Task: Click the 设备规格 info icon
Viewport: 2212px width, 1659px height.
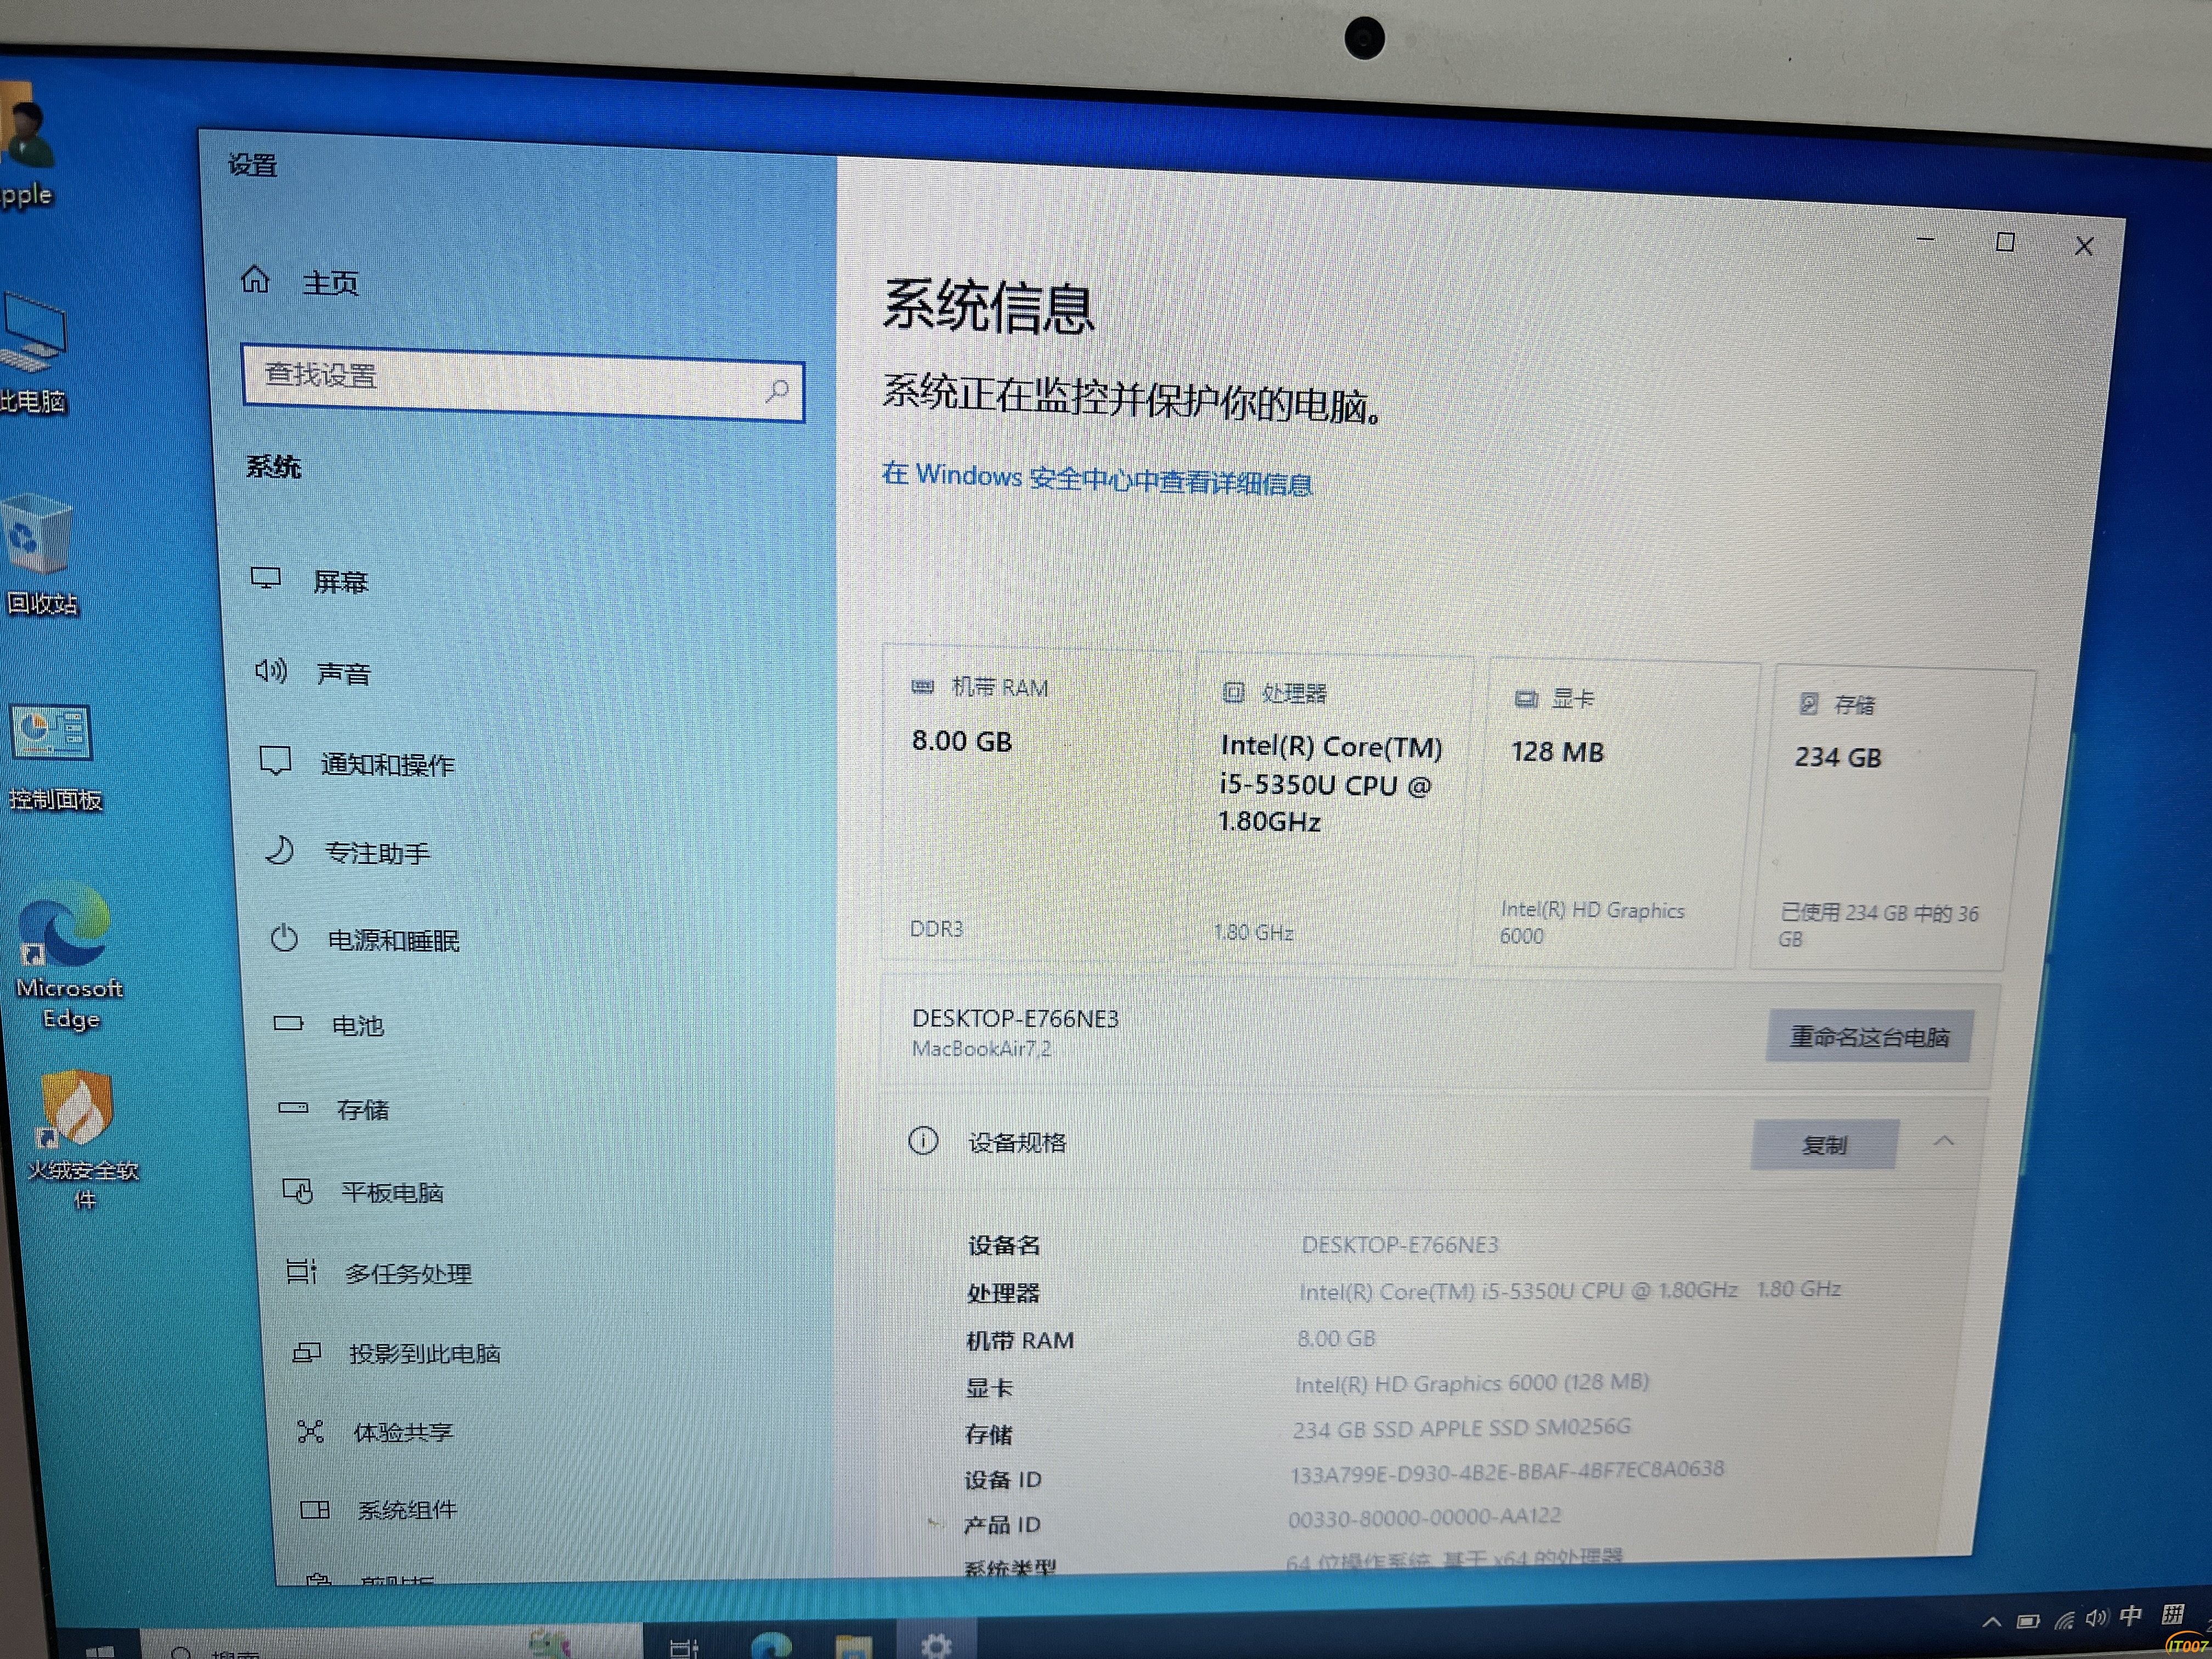Action: click(923, 1140)
